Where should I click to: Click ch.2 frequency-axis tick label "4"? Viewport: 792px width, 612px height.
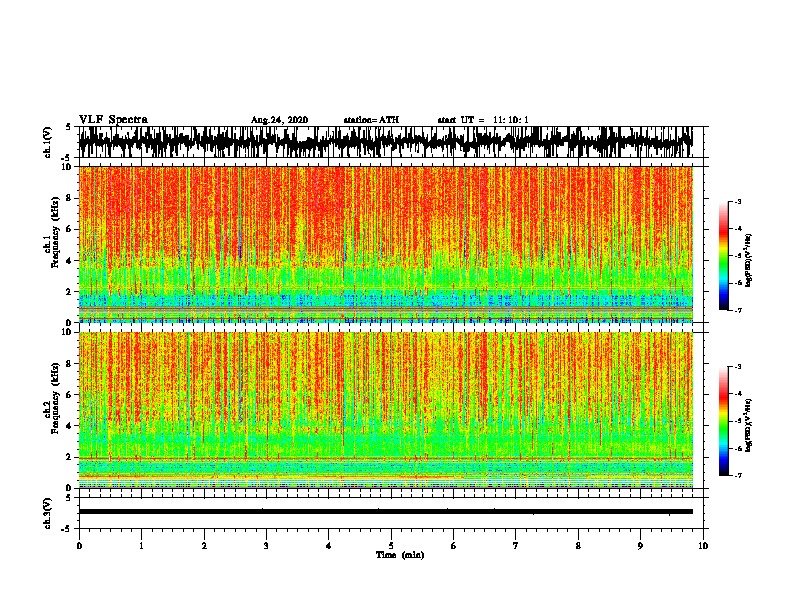(69, 426)
